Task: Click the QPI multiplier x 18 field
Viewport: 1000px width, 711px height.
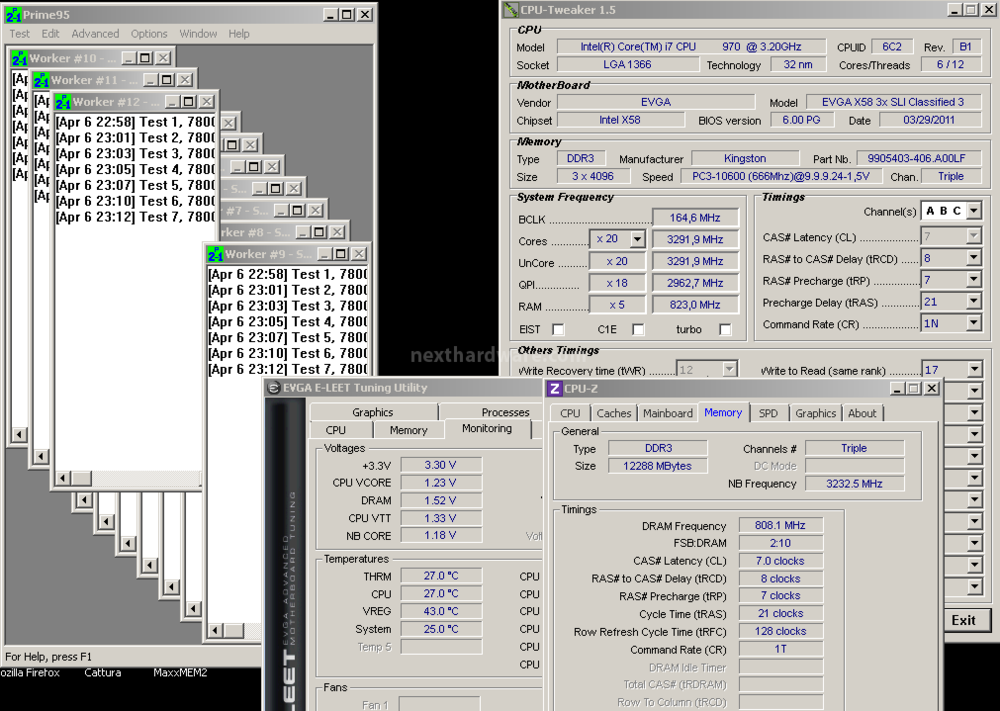Action: [617, 283]
